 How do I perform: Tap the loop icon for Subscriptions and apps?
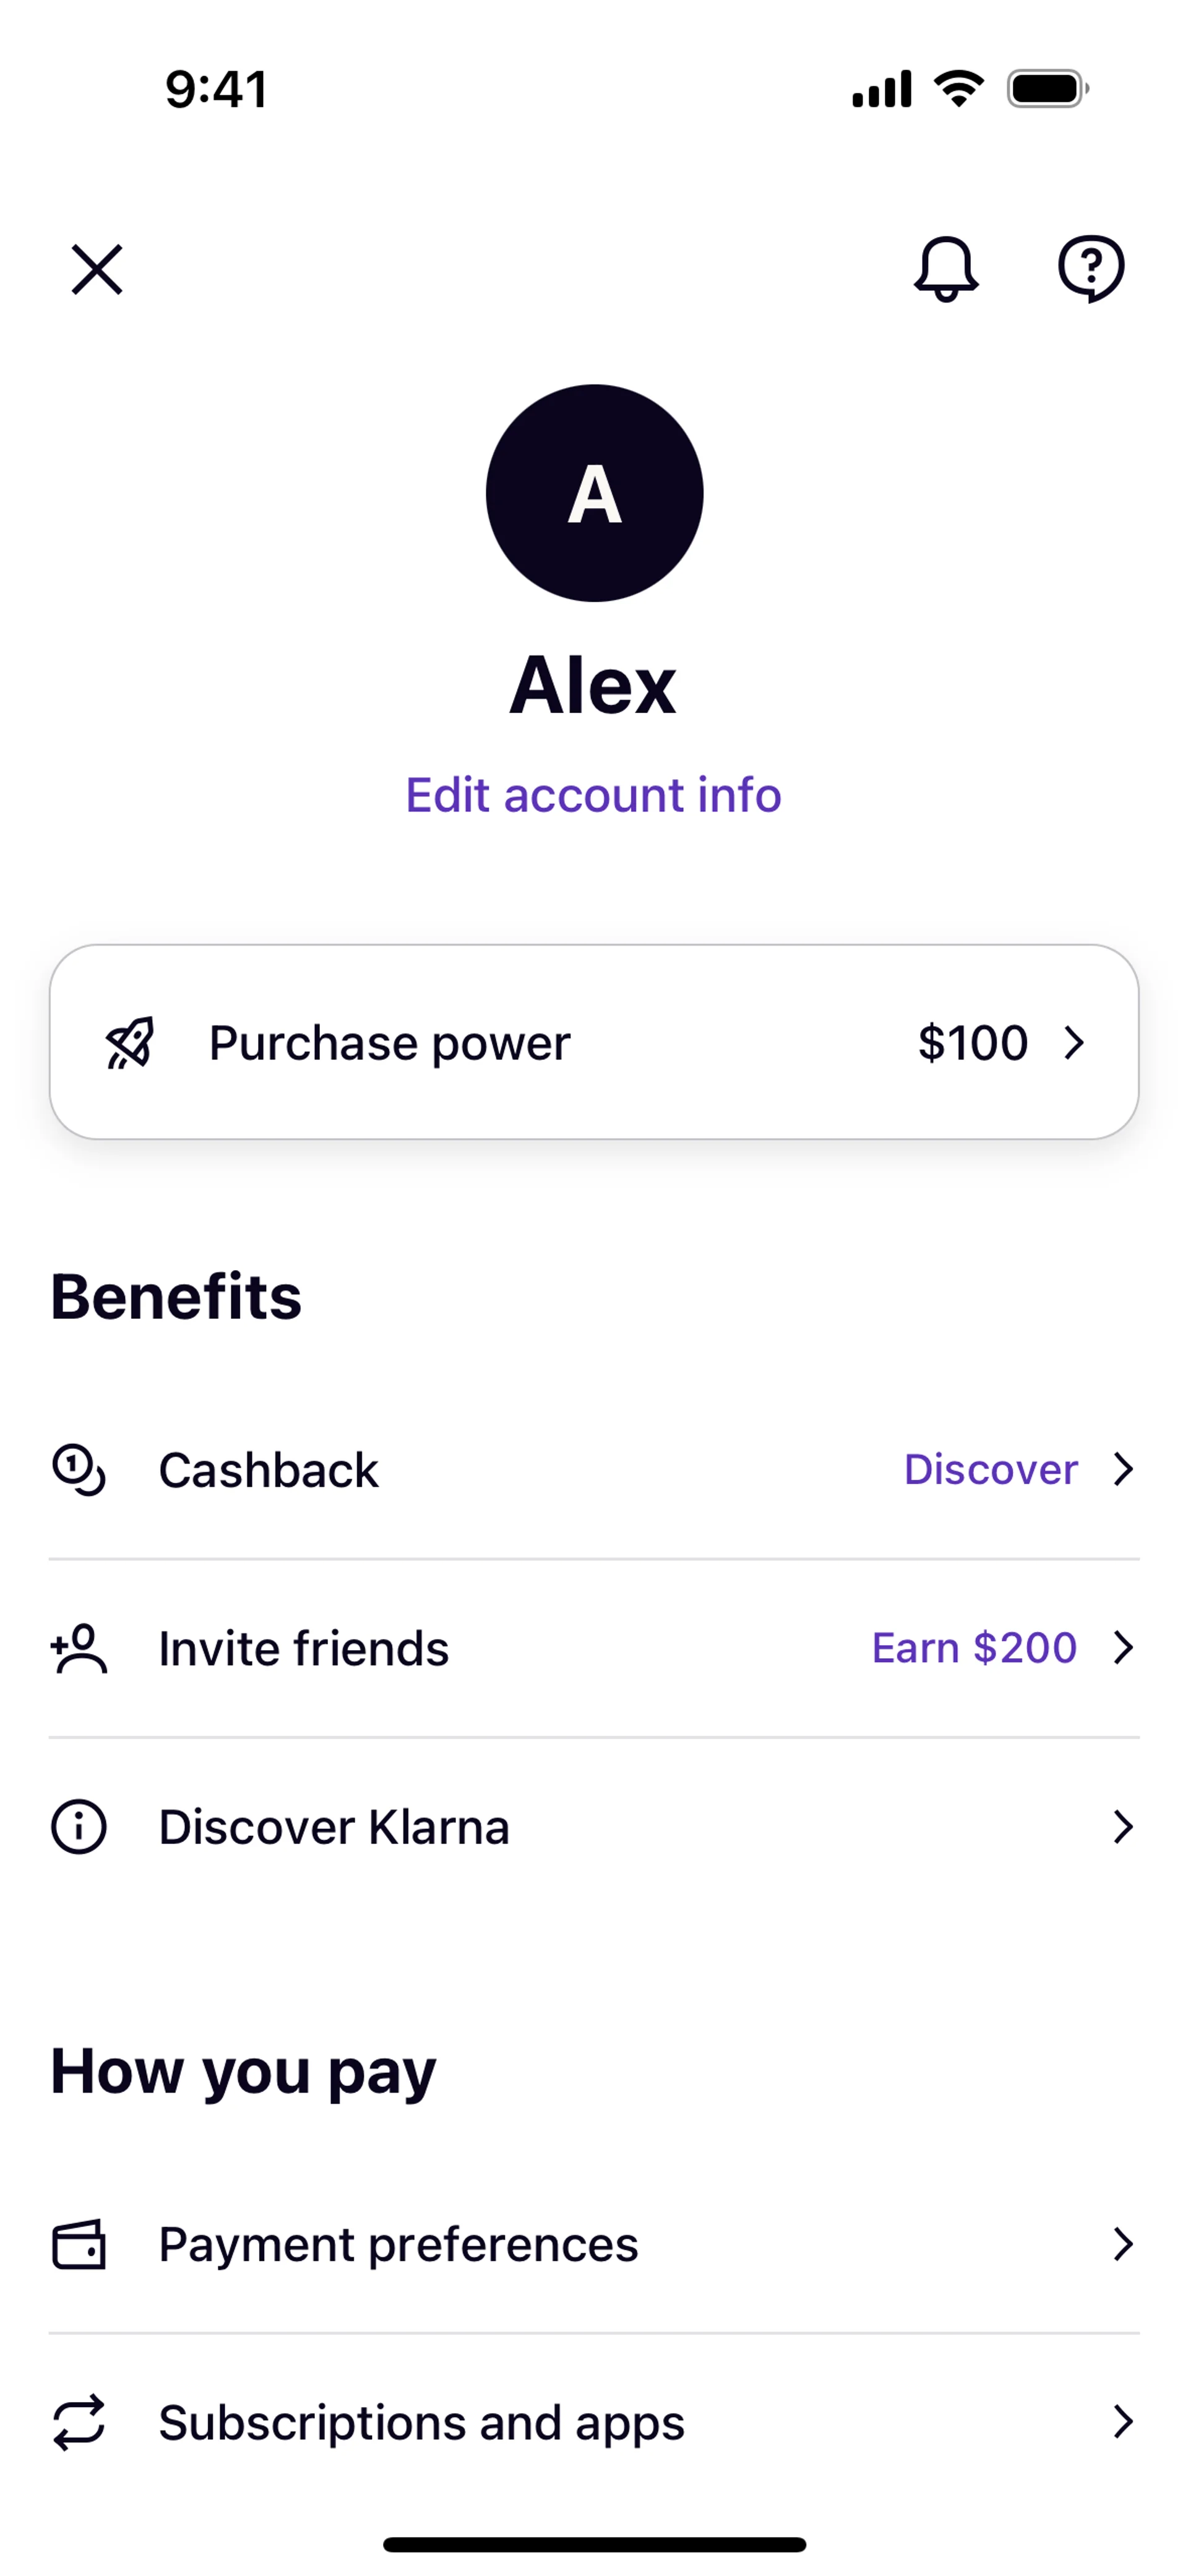coord(79,2422)
